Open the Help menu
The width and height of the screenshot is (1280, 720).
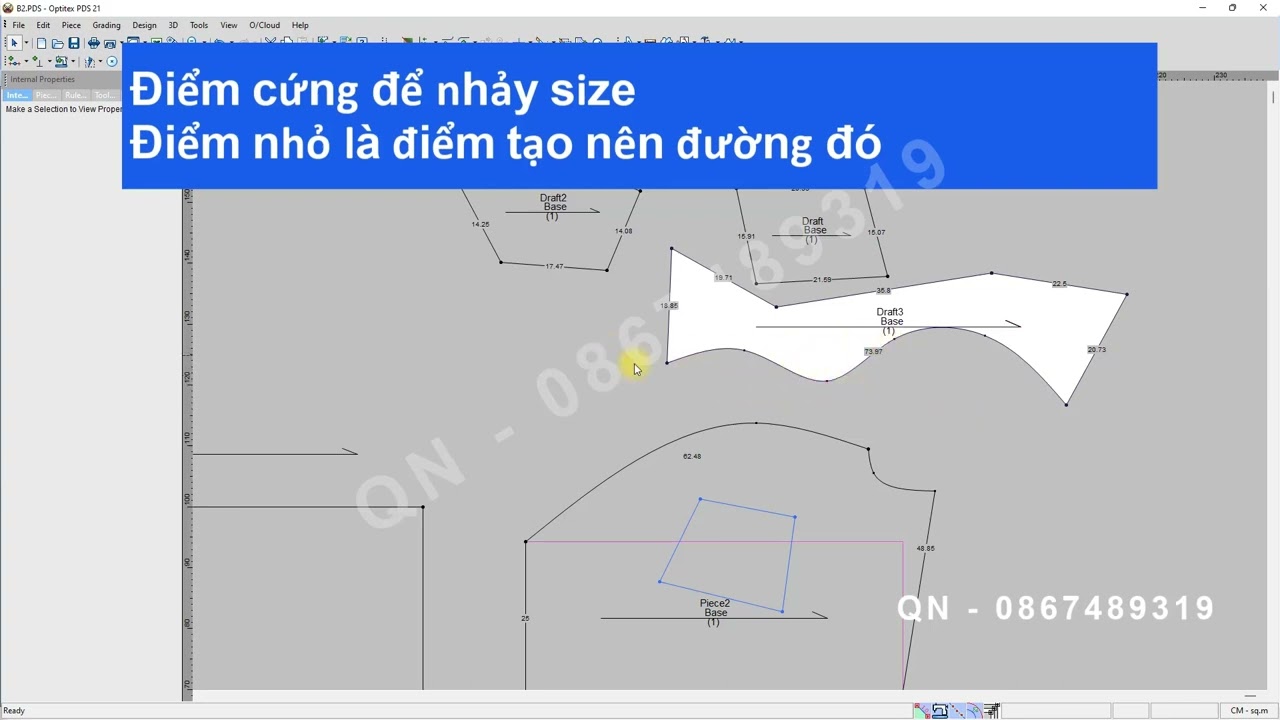point(300,25)
